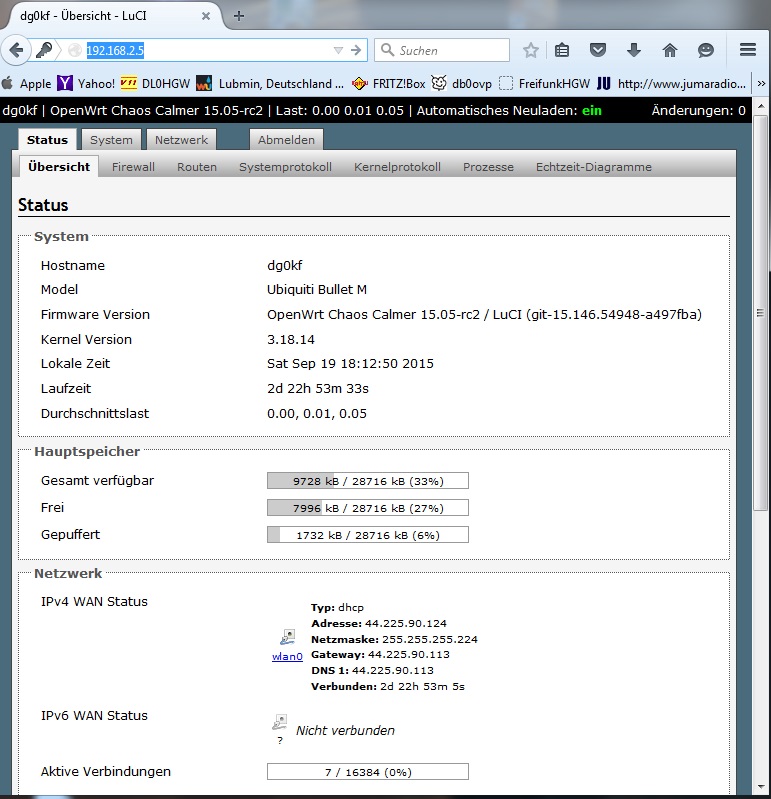Open the Firewall sub-tab
Image resolution: width=771 pixels, height=799 pixels.
pyautogui.click(x=133, y=167)
